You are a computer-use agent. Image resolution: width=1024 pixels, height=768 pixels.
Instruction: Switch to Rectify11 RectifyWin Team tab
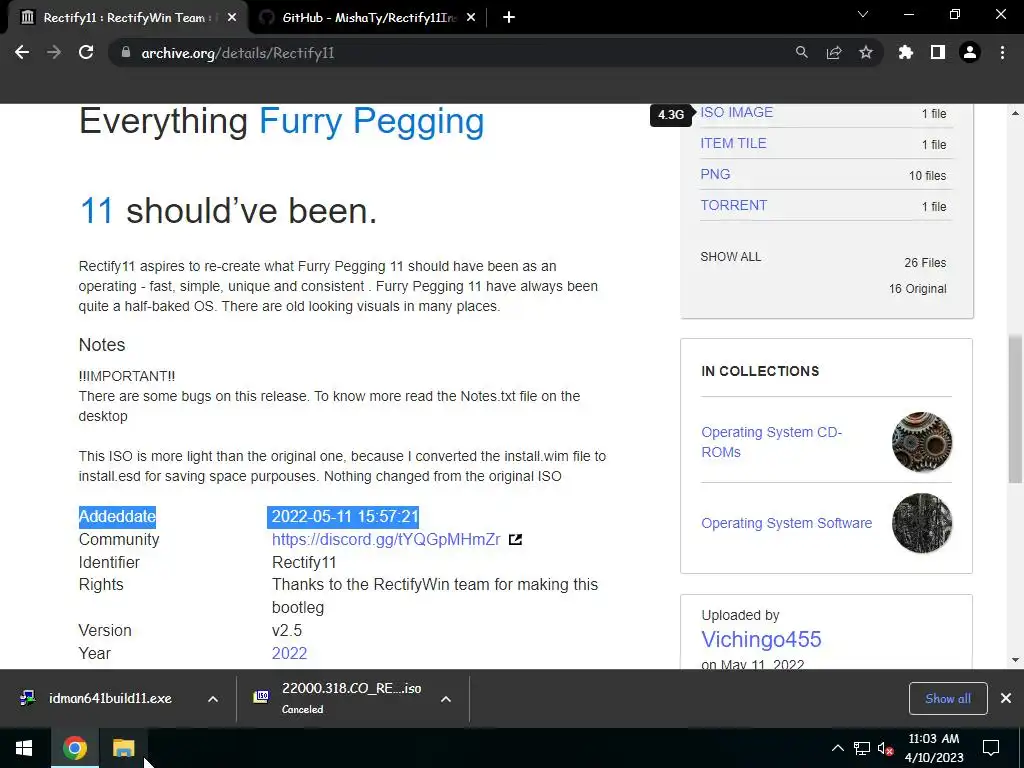(128, 18)
